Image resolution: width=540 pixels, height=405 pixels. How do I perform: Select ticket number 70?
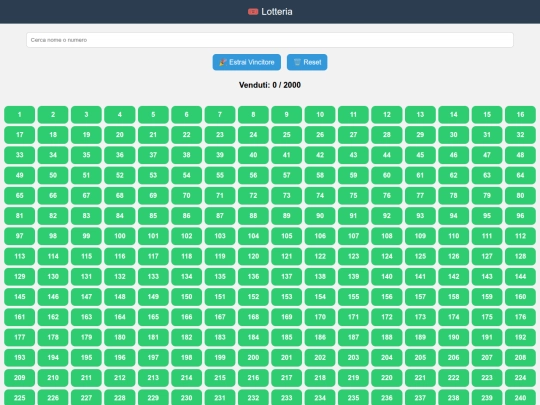[187, 196]
